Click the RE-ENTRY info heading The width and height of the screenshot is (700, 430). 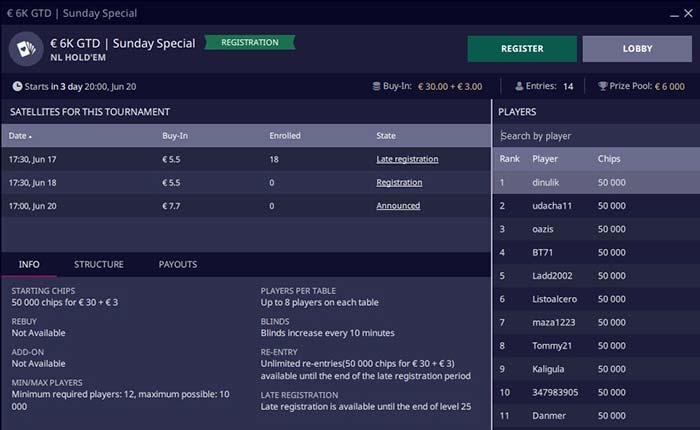click(x=279, y=352)
